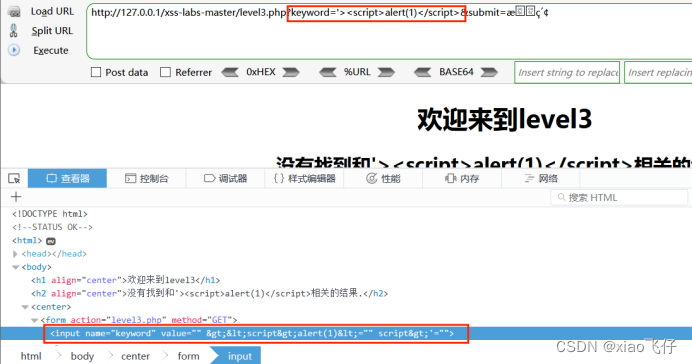Click the Load URL label
Viewport: 692px width, 364px height.
(x=52, y=11)
